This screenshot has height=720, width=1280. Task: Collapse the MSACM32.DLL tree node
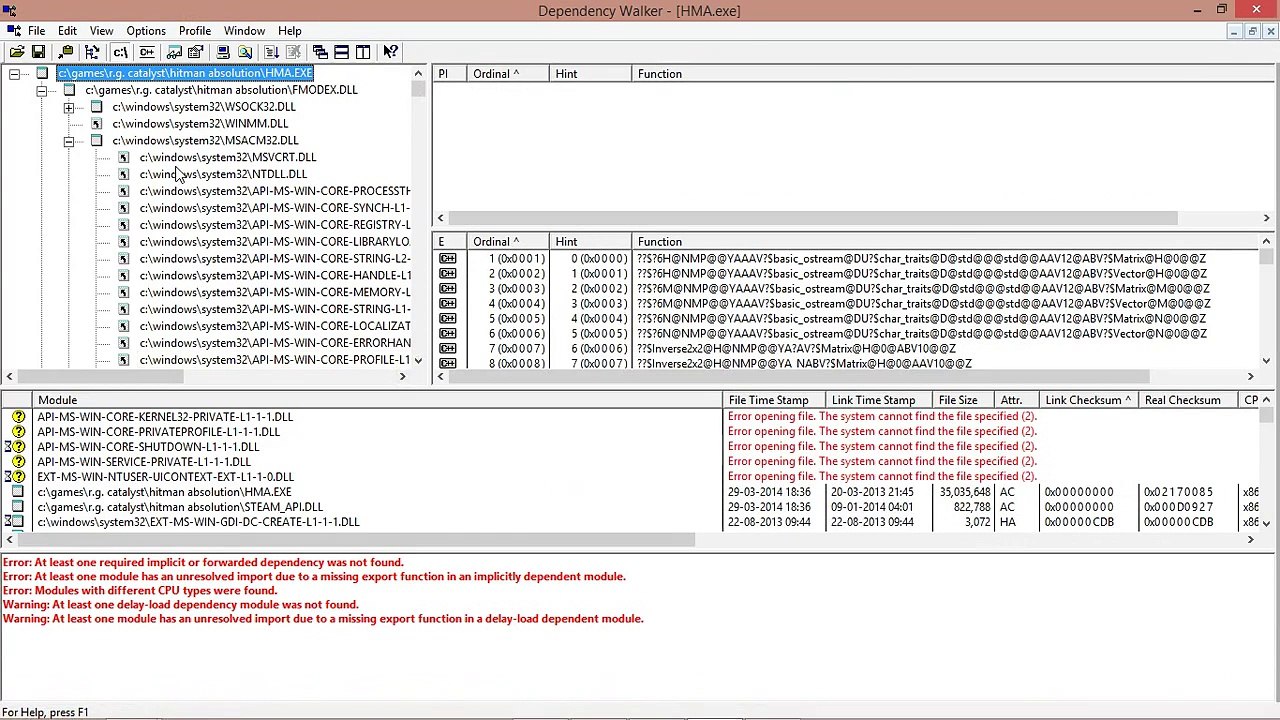click(x=68, y=141)
